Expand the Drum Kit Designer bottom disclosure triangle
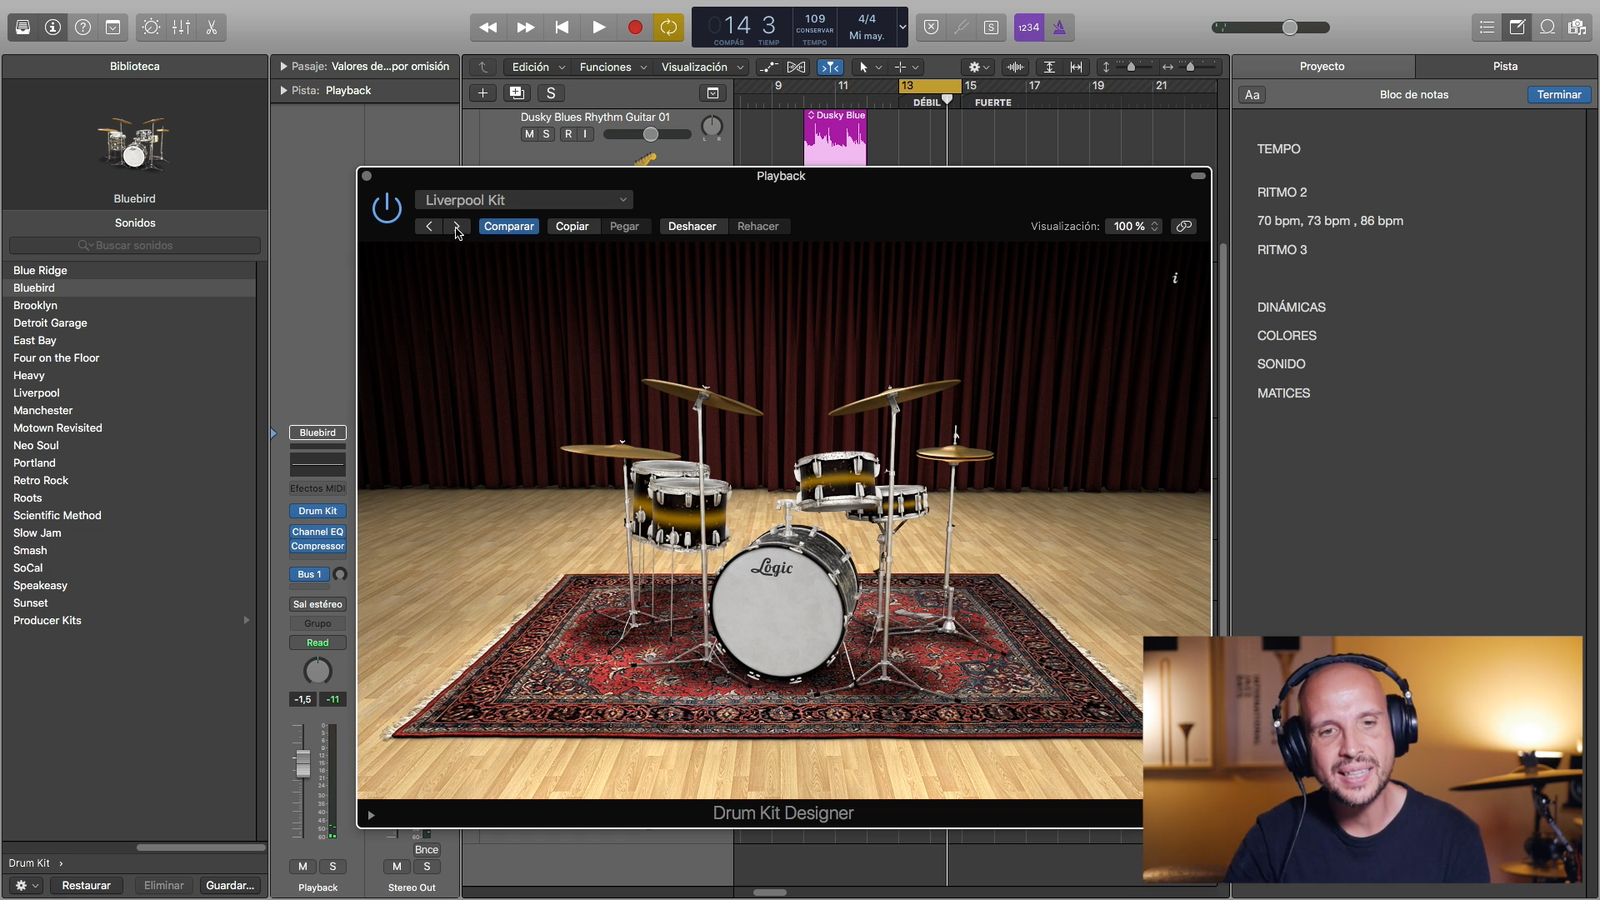 [x=371, y=815]
